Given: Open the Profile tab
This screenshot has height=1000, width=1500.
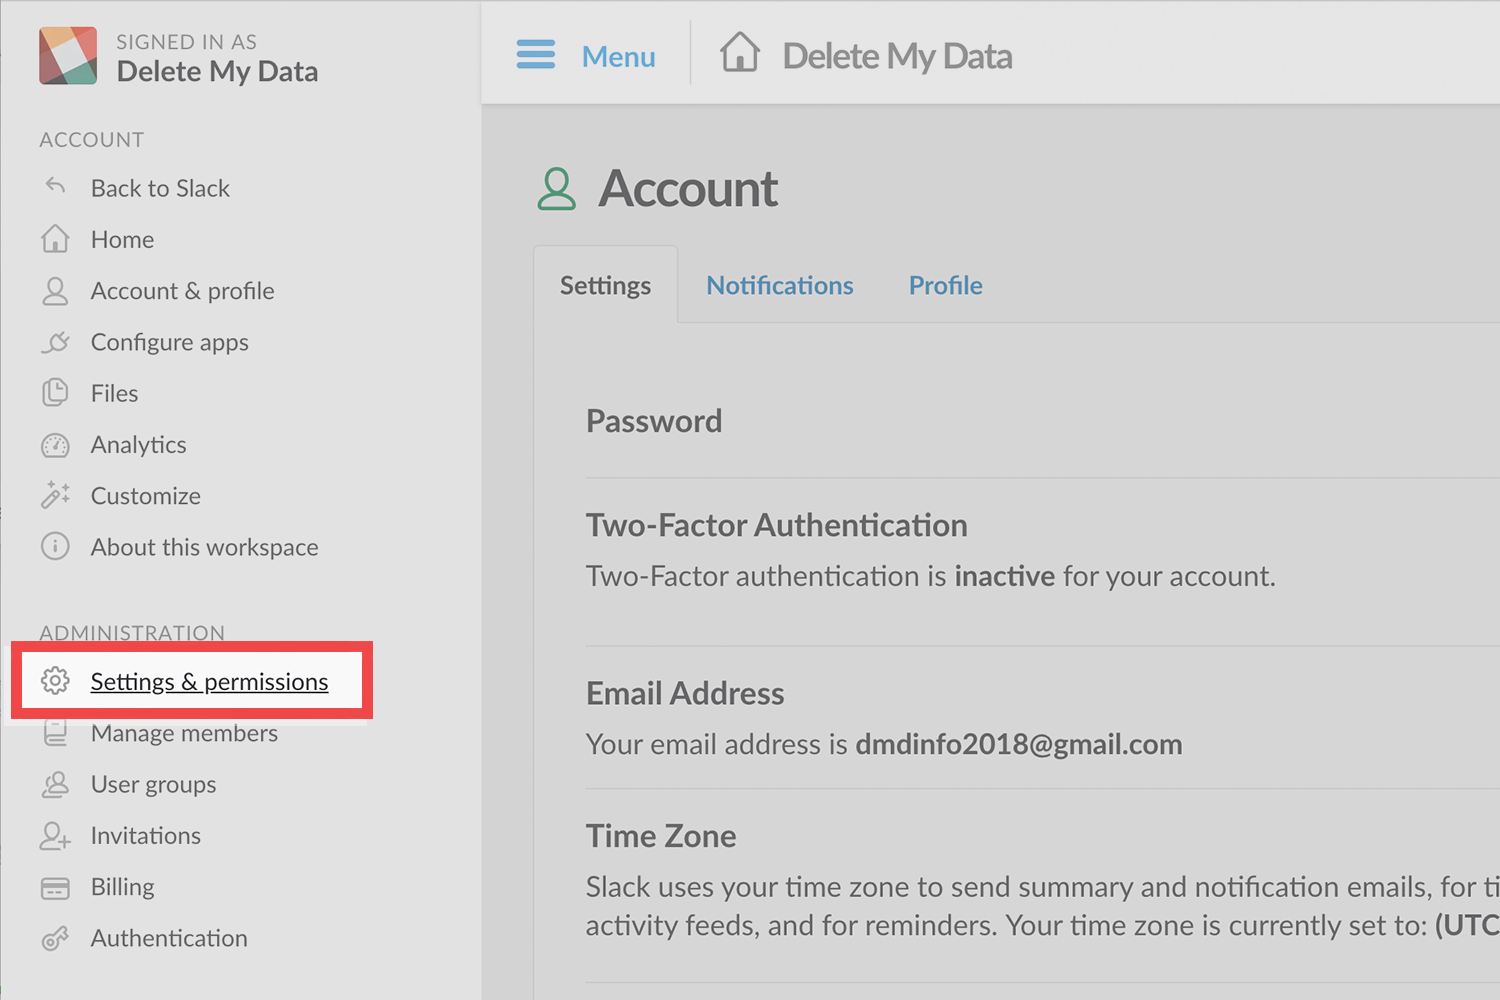Looking at the screenshot, I should (945, 286).
